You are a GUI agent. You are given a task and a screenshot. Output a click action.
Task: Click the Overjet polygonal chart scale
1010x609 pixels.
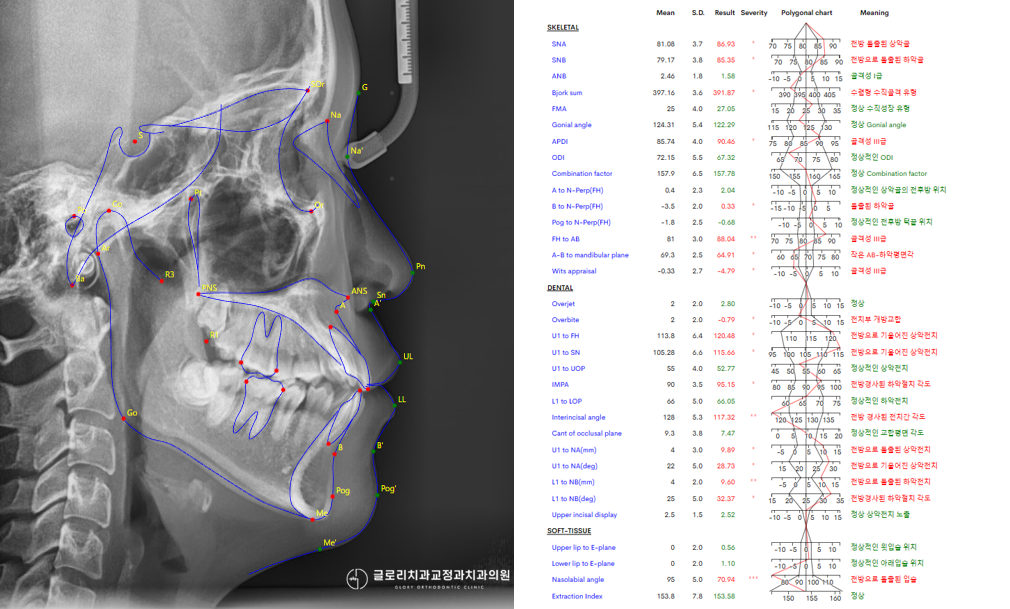[805, 304]
